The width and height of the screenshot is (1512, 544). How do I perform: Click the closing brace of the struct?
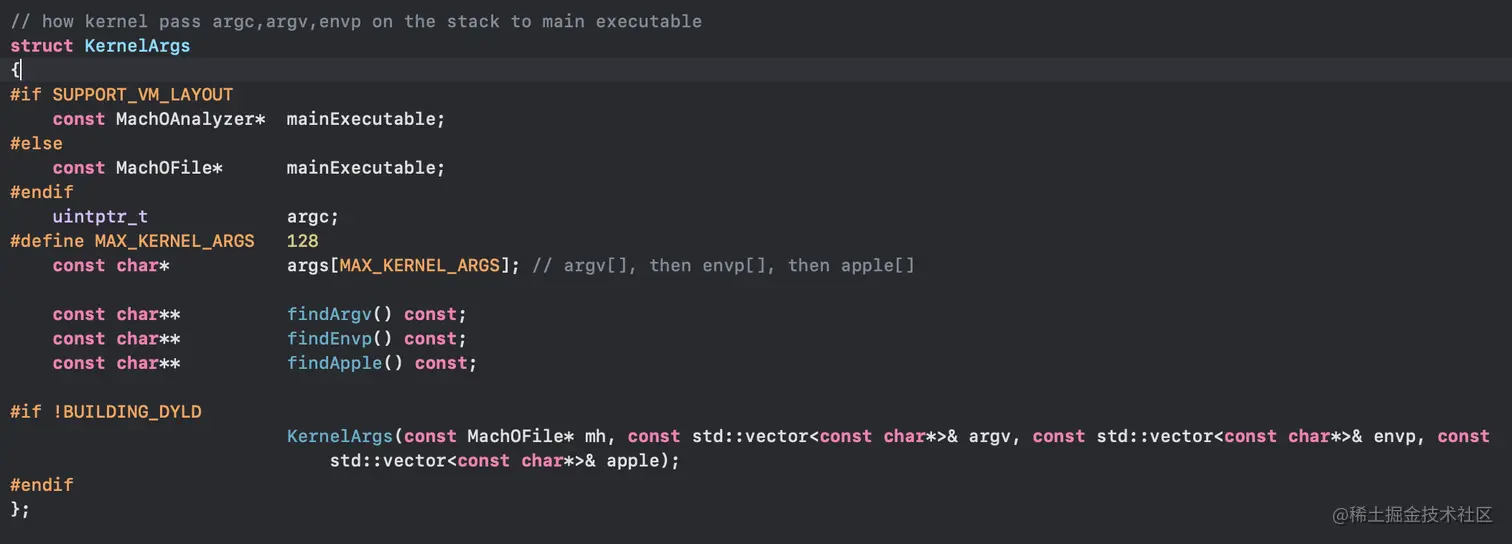point(15,509)
